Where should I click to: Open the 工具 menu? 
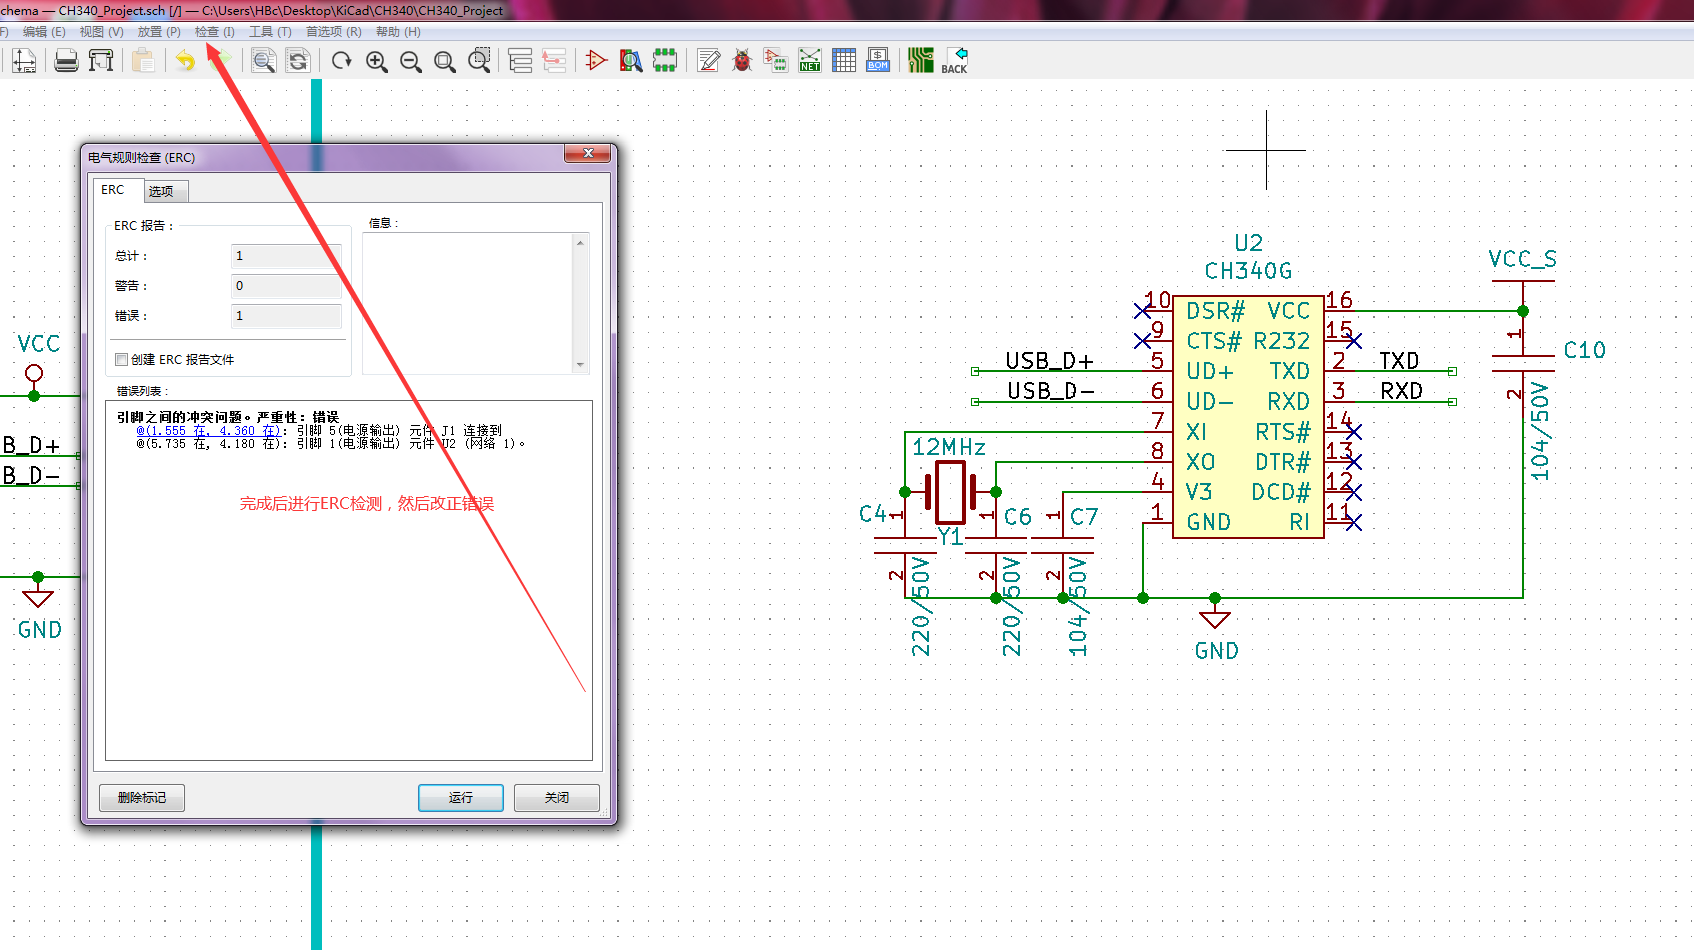pyautogui.click(x=268, y=31)
